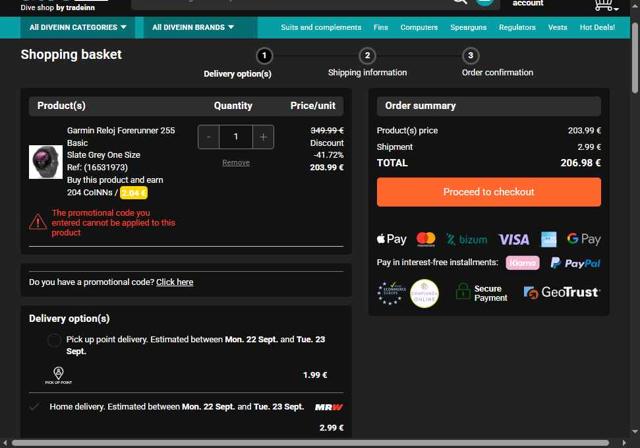640x448 pixels.
Task: Open the Spearguns menu item
Action: [x=468, y=27]
